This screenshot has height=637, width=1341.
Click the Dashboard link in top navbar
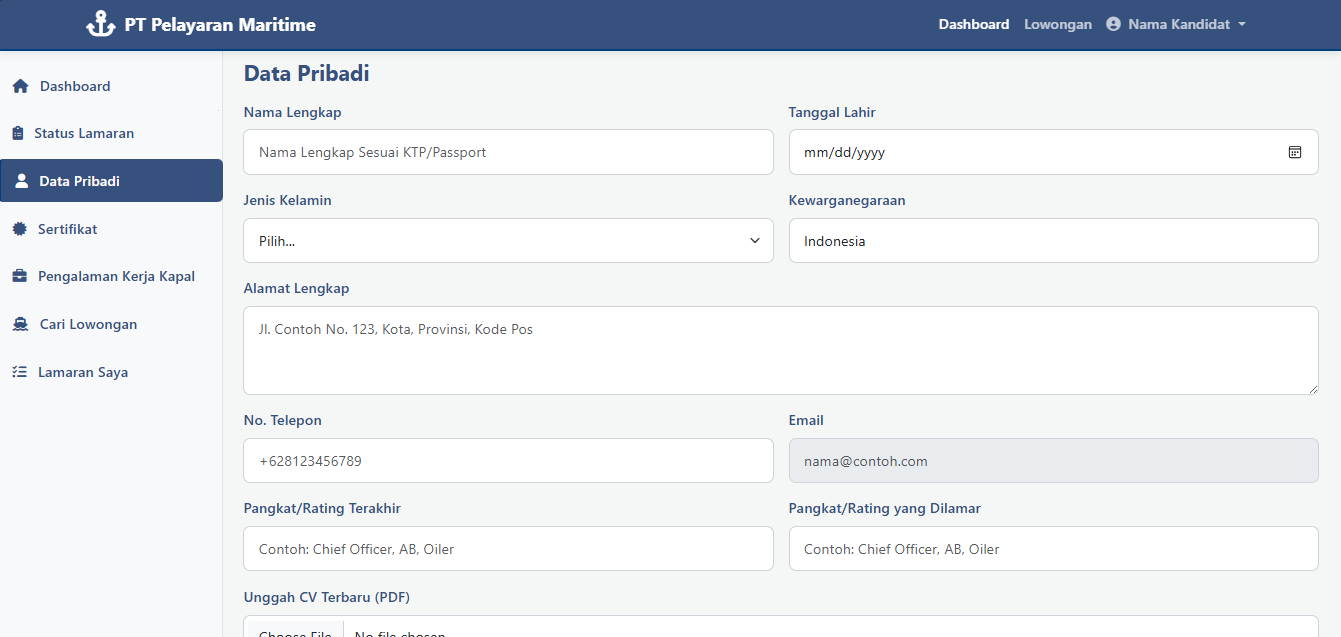coord(973,24)
